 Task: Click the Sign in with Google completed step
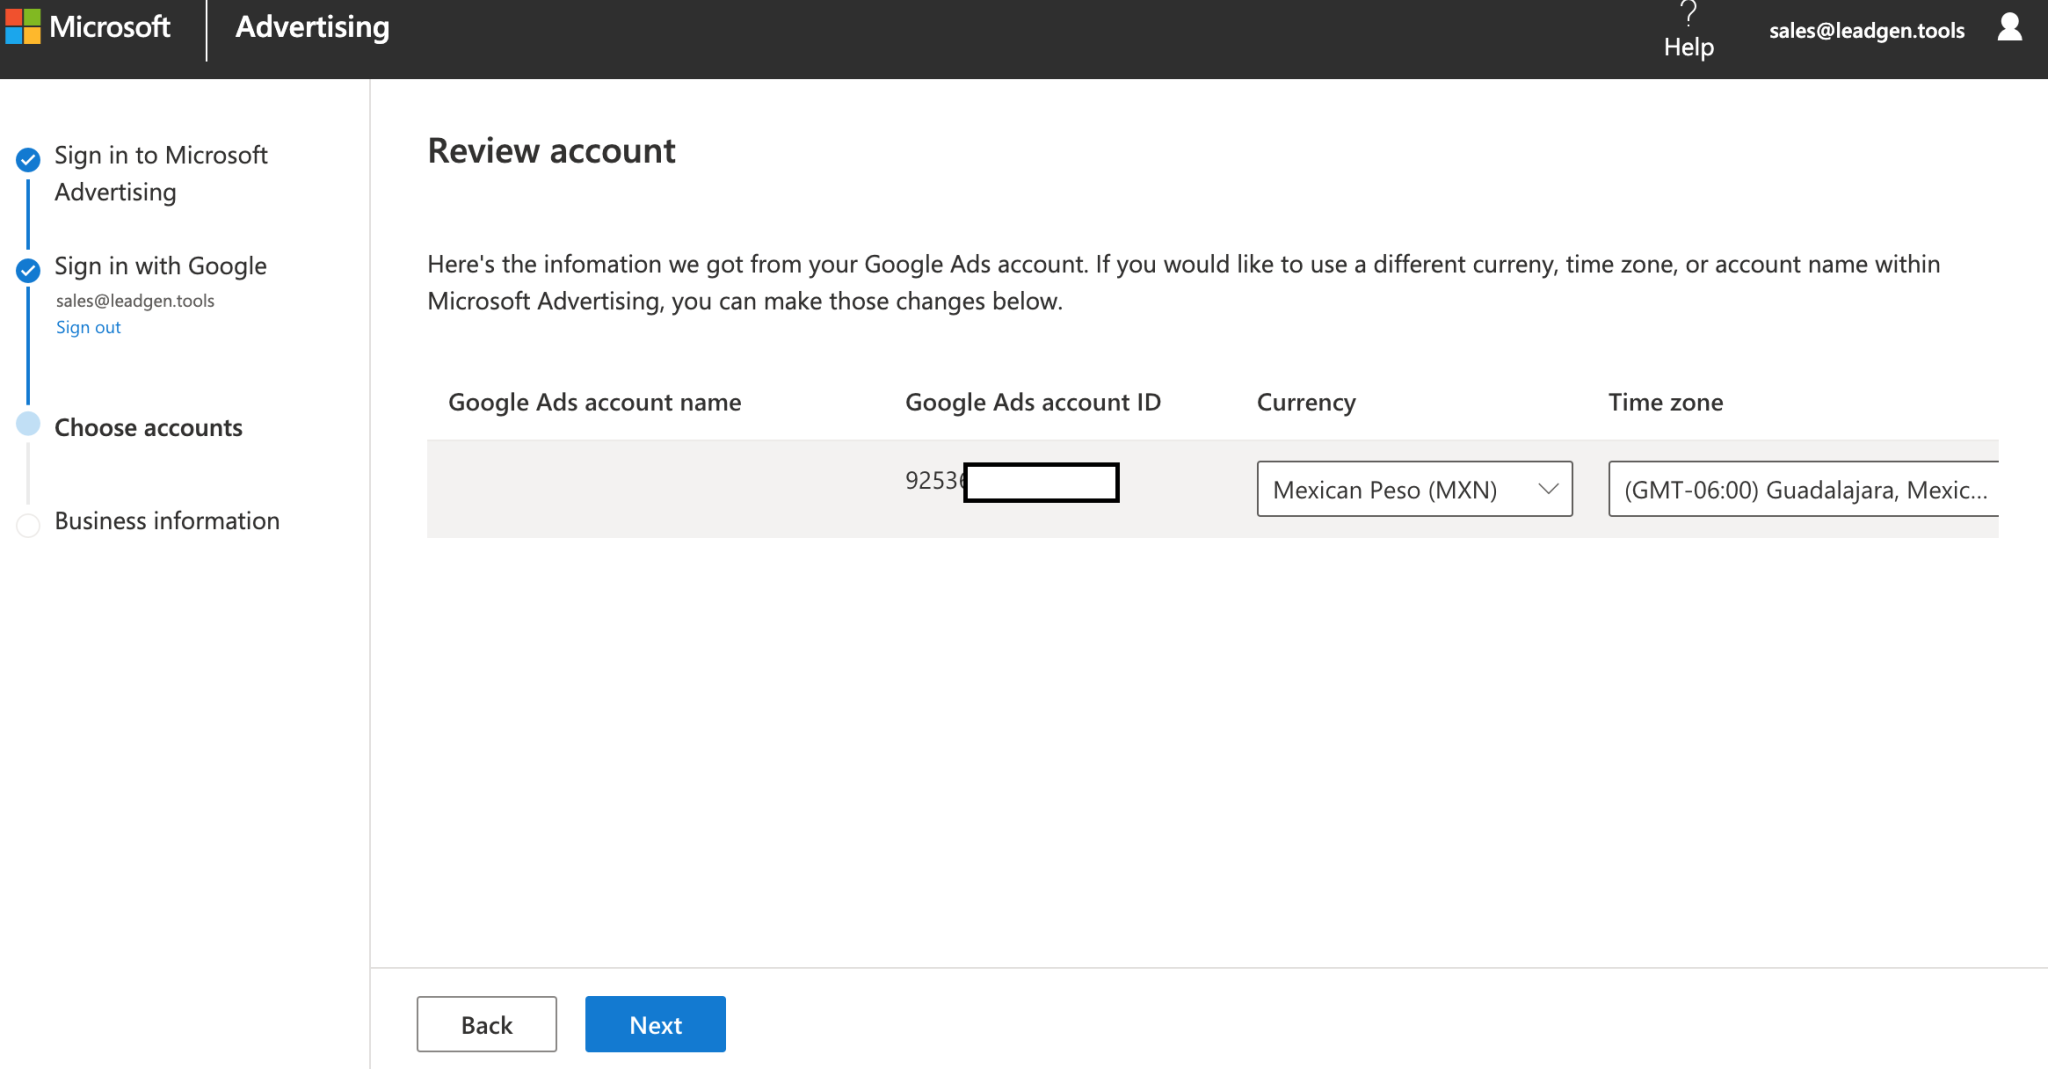[x=160, y=266]
